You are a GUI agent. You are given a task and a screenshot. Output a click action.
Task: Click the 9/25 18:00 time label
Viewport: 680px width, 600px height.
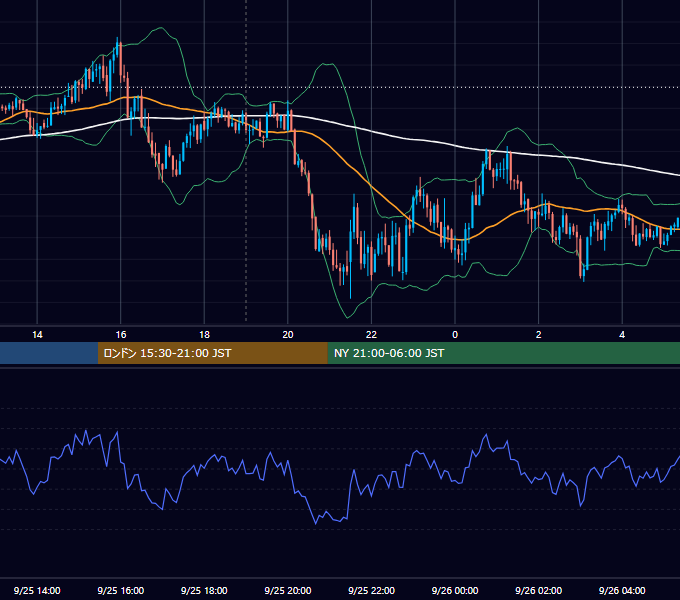[x=204, y=590]
